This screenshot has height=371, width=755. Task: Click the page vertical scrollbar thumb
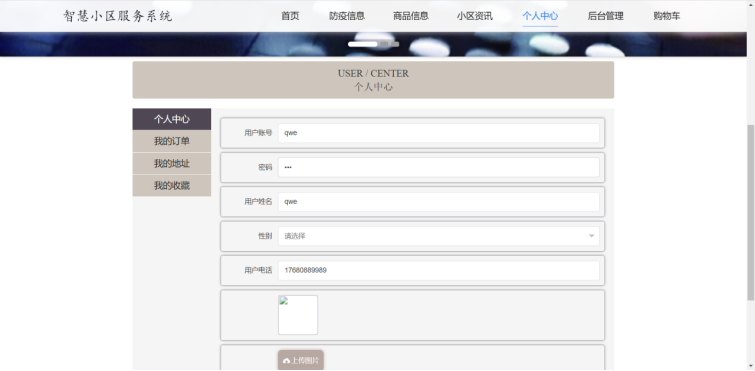(750, 213)
